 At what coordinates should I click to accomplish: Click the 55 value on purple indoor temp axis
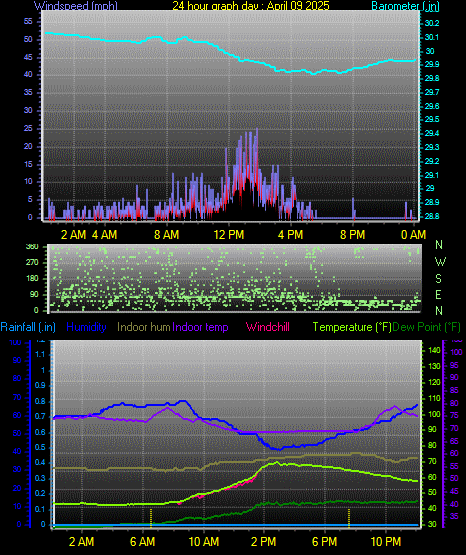[454, 466]
